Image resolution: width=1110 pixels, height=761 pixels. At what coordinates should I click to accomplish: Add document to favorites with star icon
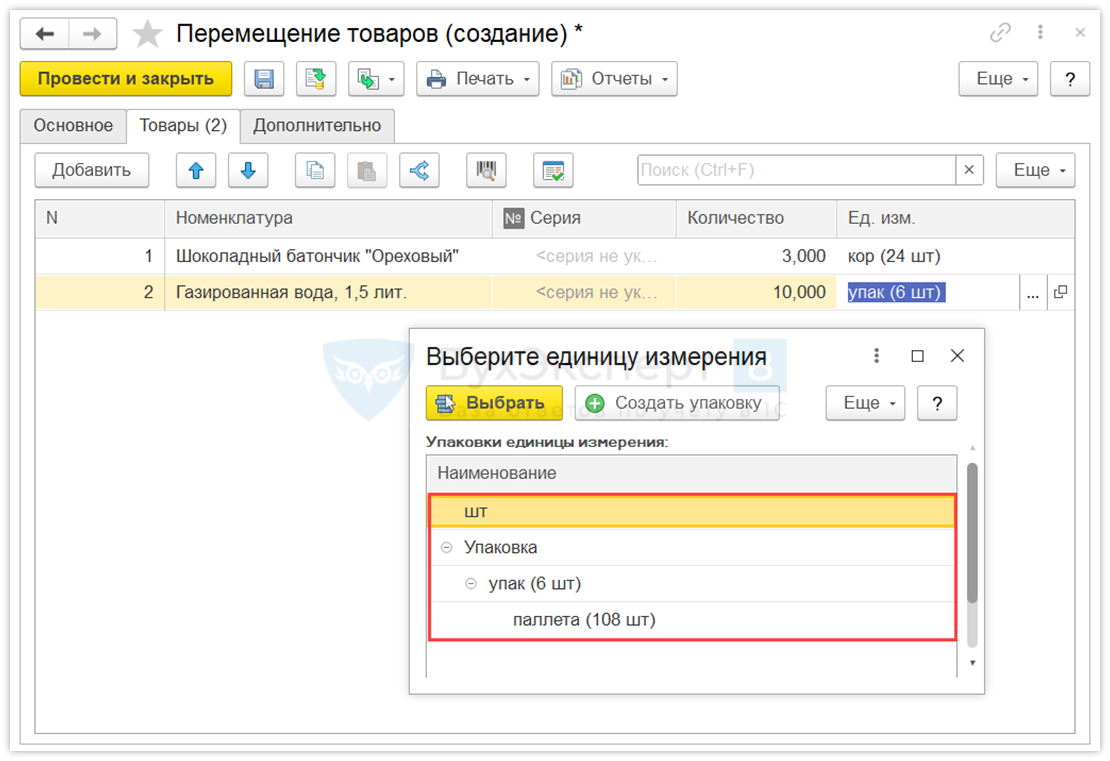pyautogui.click(x=147, y=34)
